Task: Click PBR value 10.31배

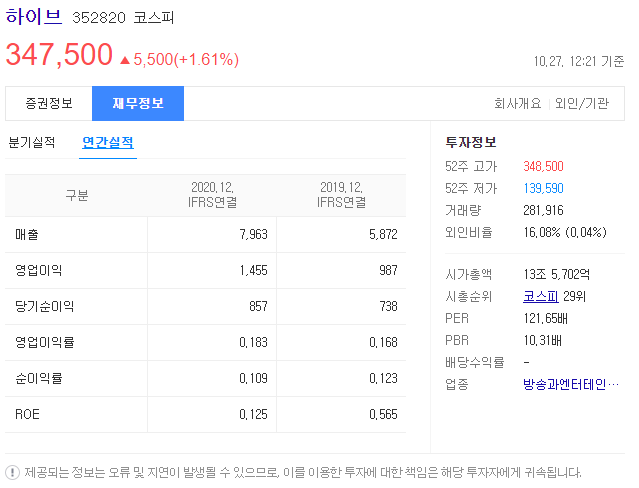Action: pos(542,340)
